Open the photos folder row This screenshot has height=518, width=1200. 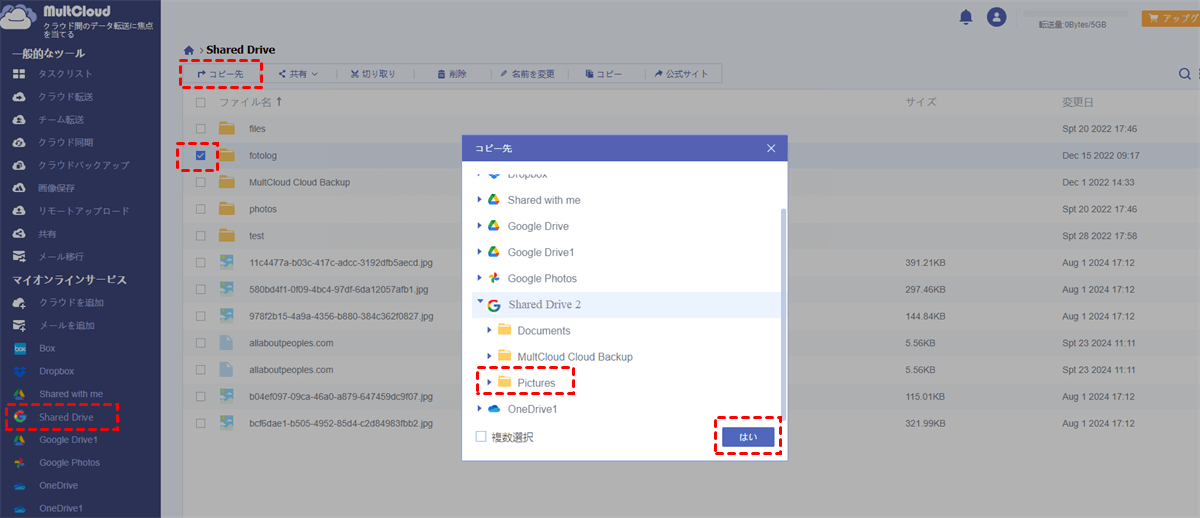(x=263, y=209)
